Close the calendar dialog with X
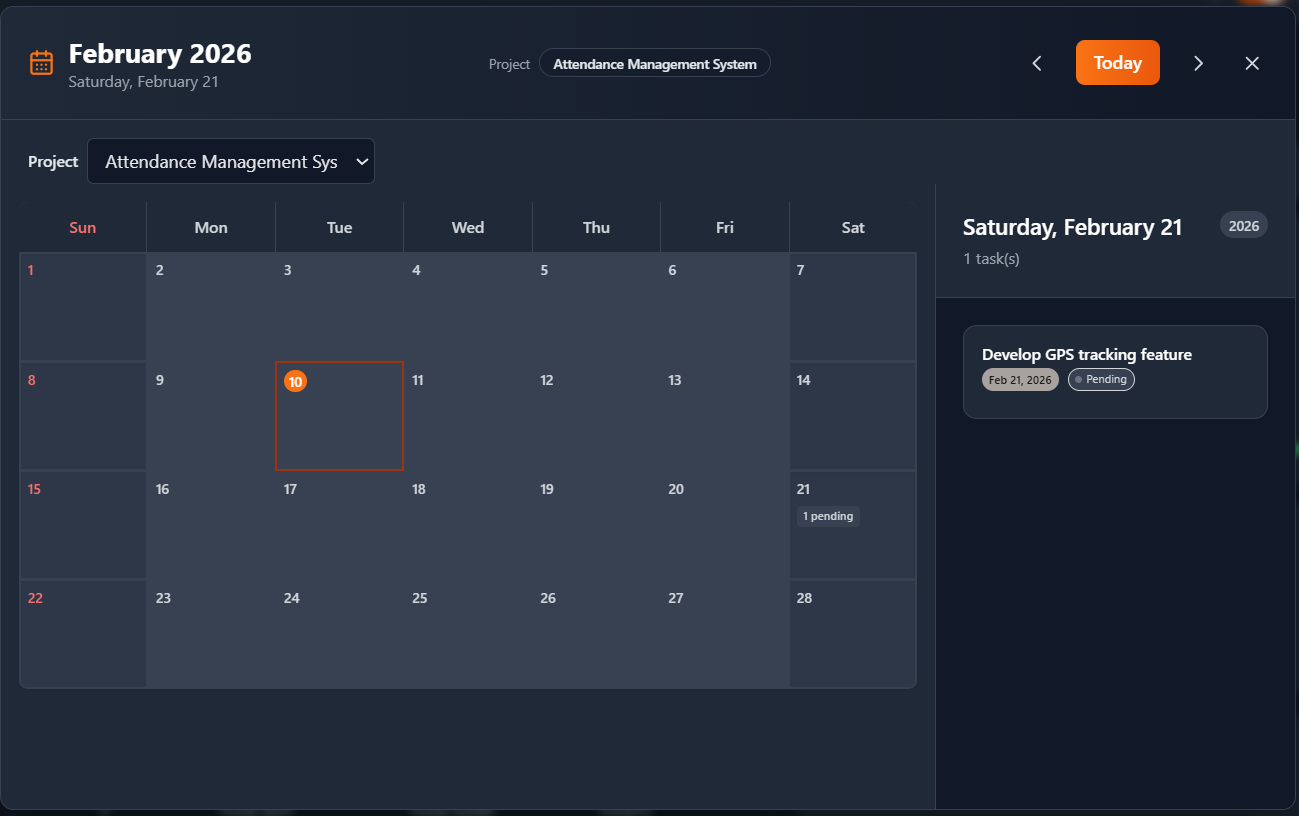The width and height of the screenshot is (1299, 816). pyautogui.click(x=1252, y=63)
